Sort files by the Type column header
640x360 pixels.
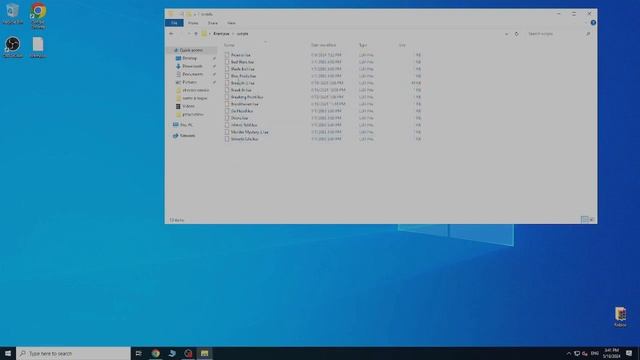362,45
